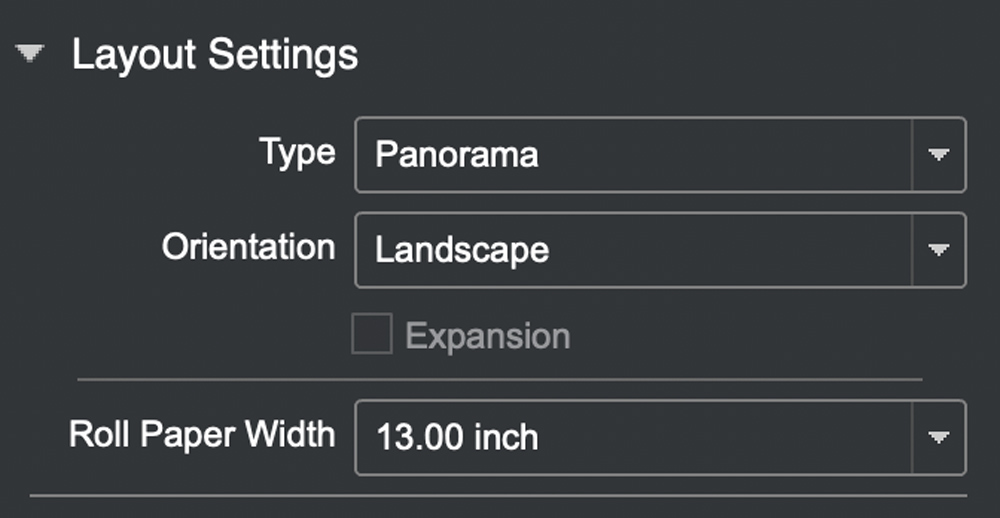Click the divider line under Roll Paper Width
The image size is (1000, 518).
coord(500,496)
